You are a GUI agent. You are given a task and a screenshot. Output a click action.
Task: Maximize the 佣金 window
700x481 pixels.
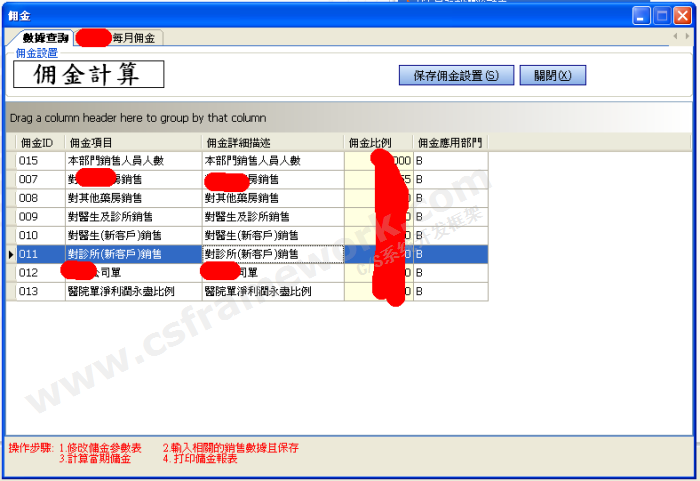click(x=660, y=16)
